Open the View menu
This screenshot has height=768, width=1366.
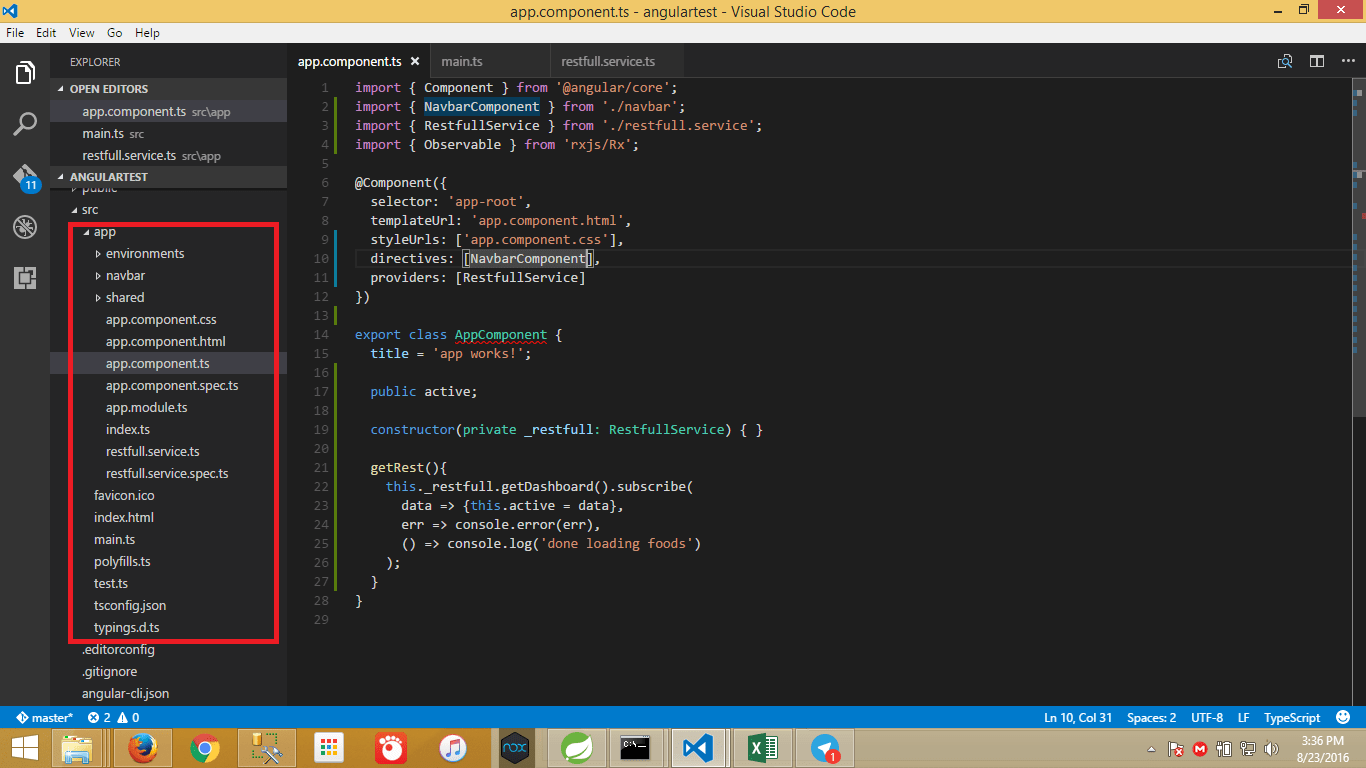tap(81, 32)
